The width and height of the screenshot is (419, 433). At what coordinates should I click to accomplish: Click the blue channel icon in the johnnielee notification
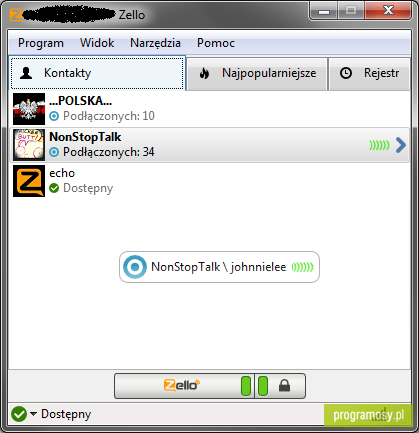tap(135, 267)
